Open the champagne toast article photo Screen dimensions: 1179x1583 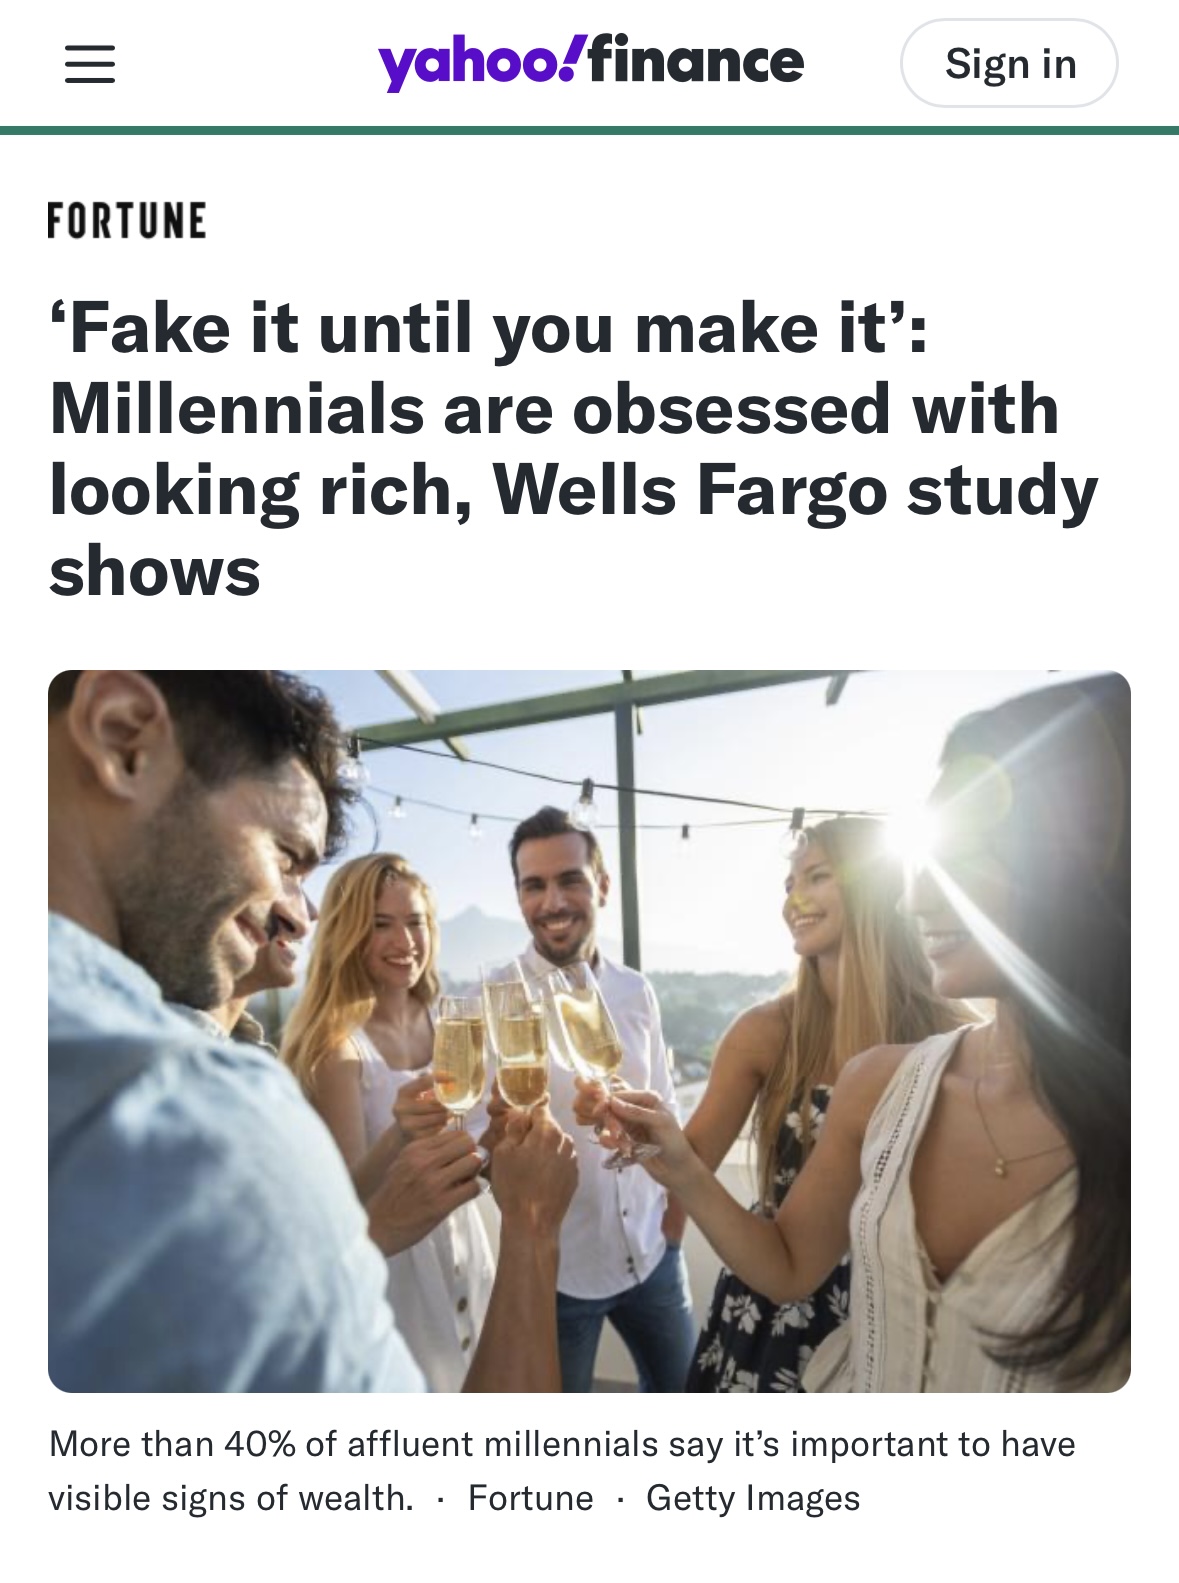click(x=589, y=1031)
